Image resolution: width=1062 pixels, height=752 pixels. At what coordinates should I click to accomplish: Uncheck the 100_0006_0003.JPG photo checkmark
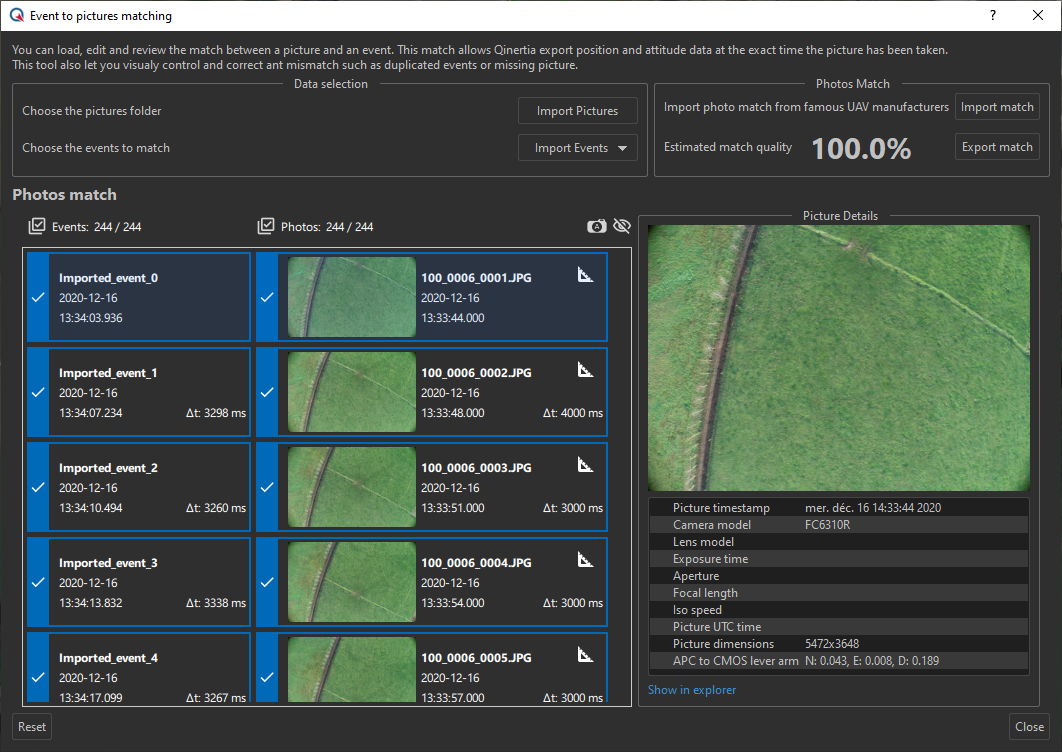pyautogui.click(x=267, y=488)
